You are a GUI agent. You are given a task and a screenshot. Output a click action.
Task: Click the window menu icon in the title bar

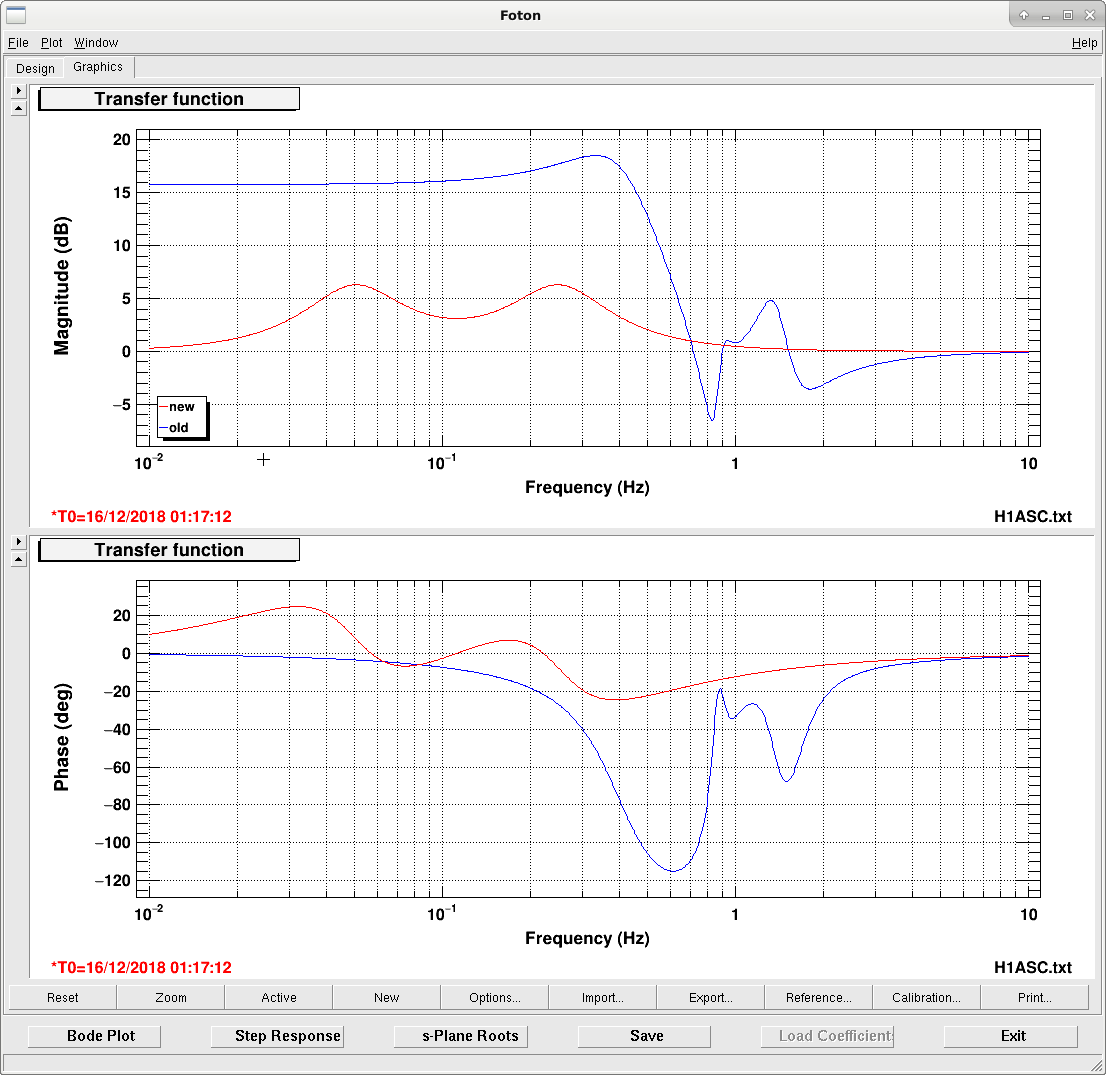[16, 15]
